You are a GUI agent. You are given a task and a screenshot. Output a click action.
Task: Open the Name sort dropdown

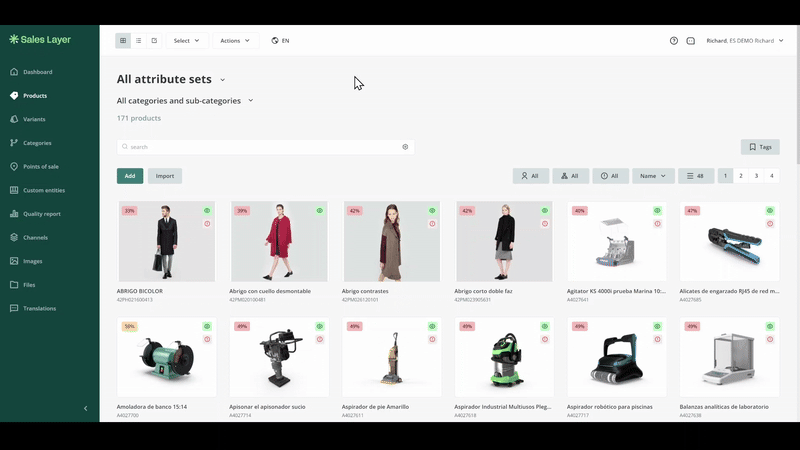click(653, 176)
